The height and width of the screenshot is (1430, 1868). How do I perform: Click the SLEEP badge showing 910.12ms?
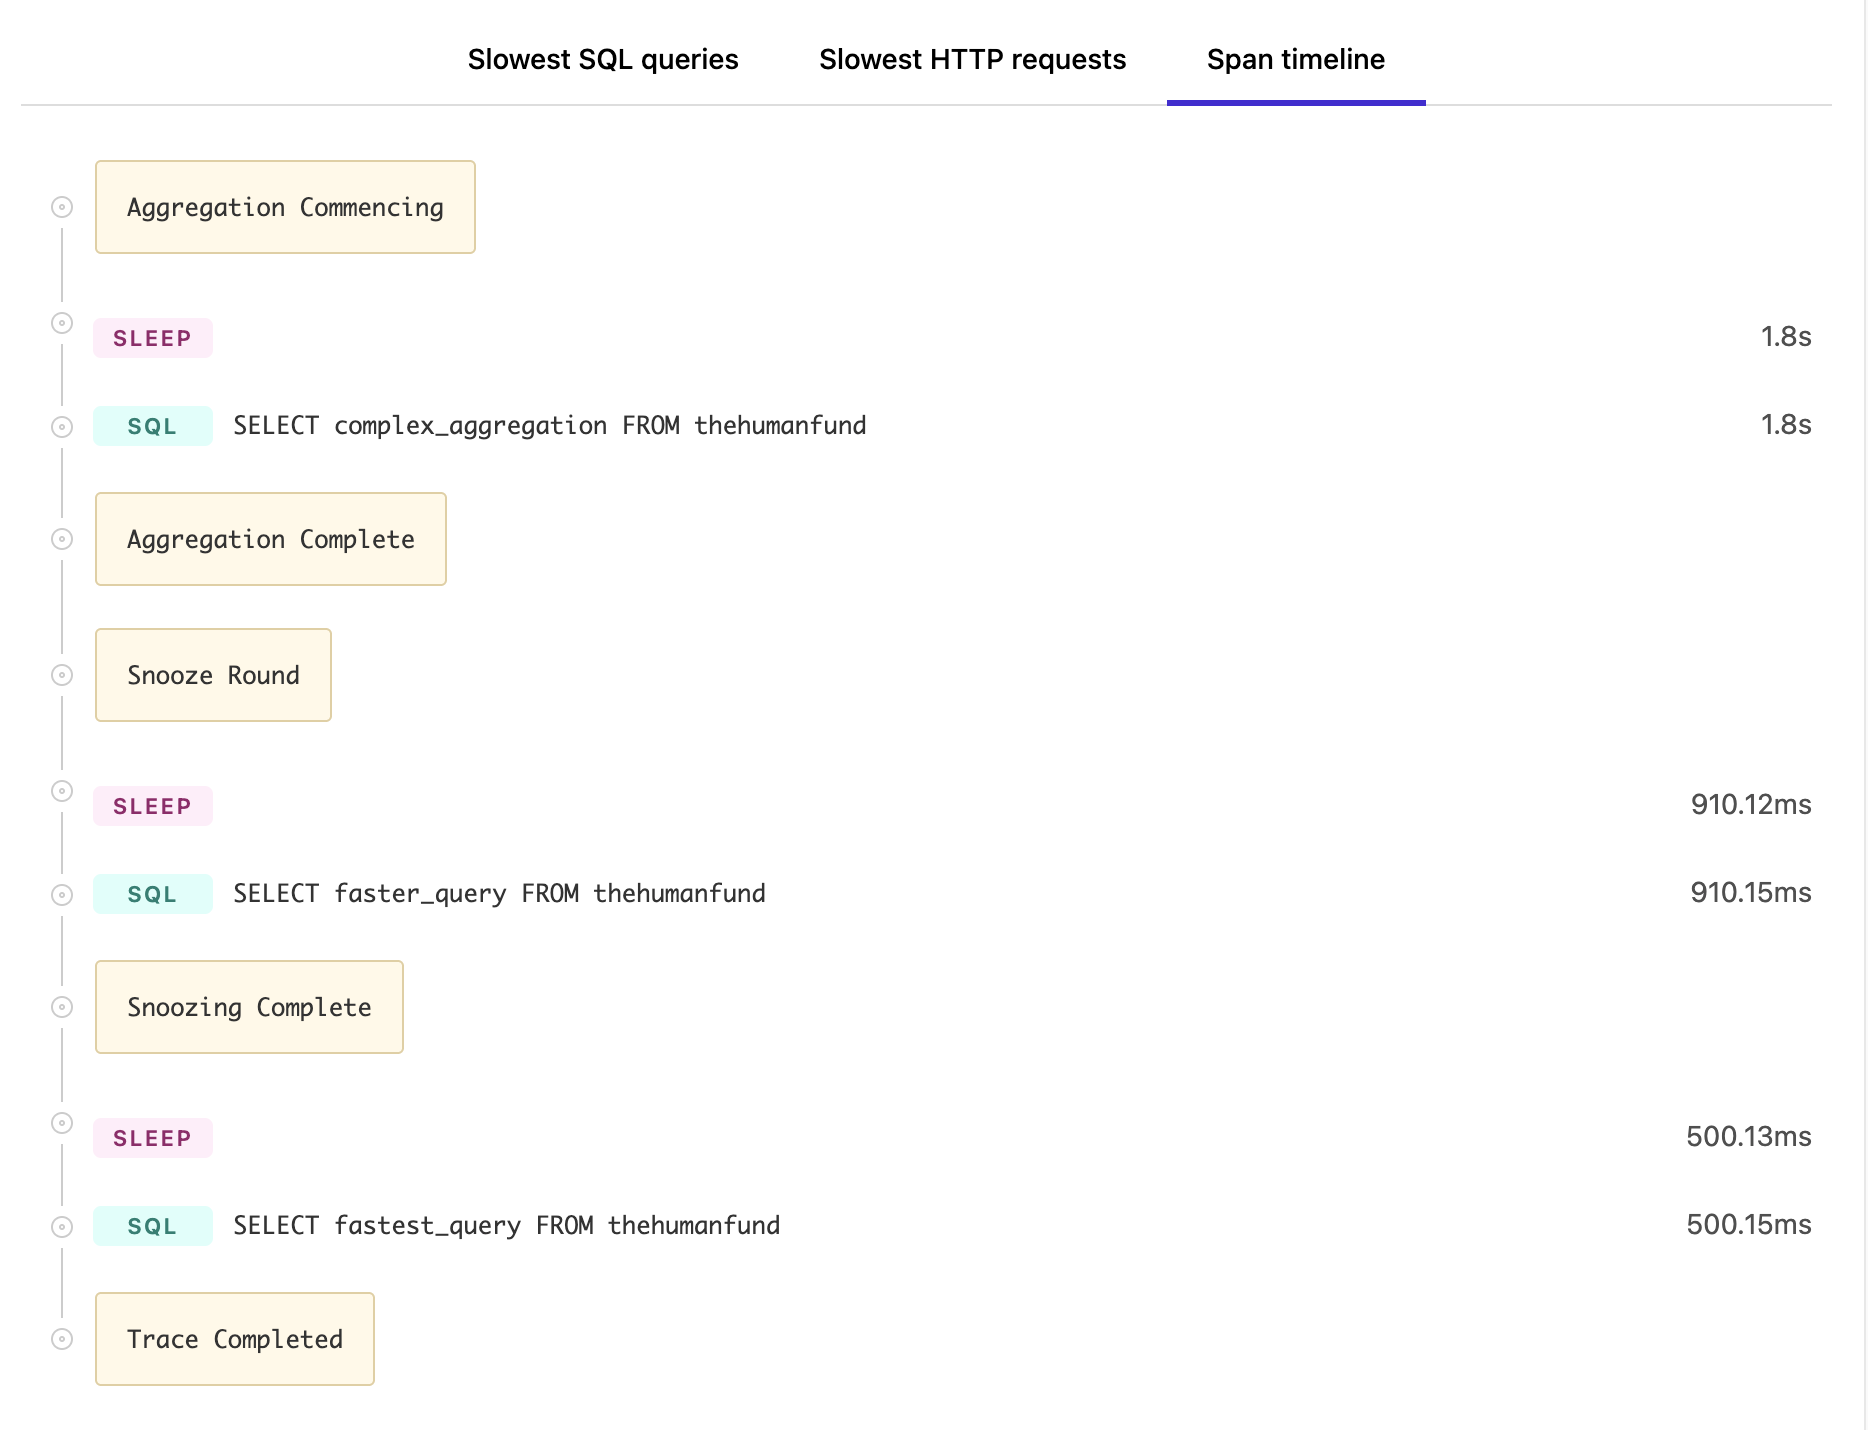point(152,805)
